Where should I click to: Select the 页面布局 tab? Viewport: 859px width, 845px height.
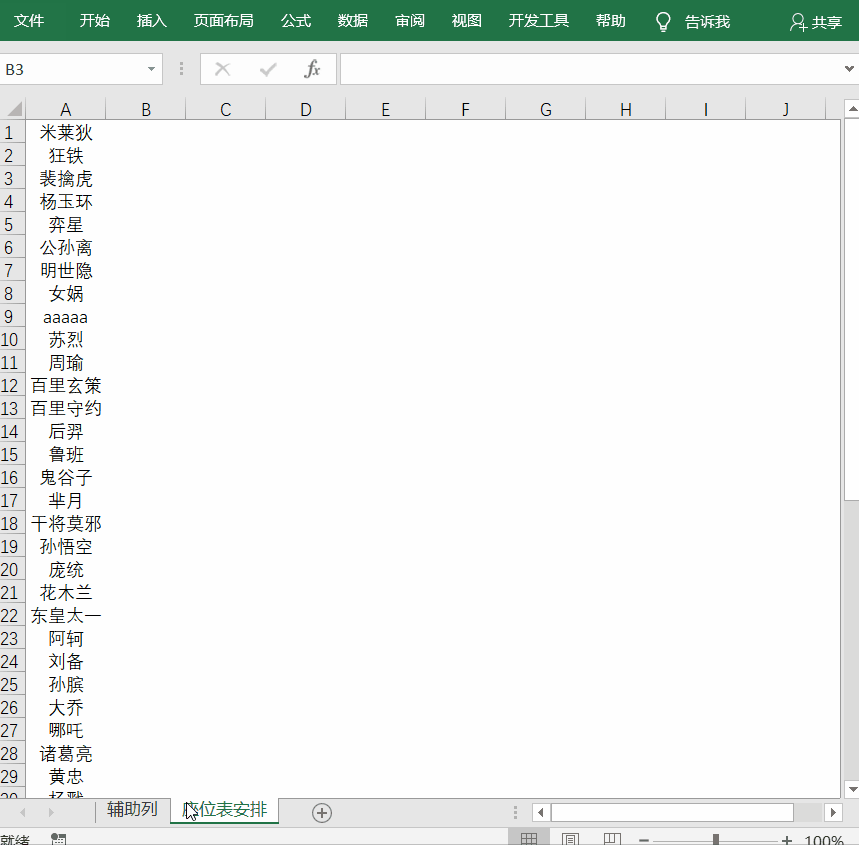pyautogui.click(x=224, y=21)
